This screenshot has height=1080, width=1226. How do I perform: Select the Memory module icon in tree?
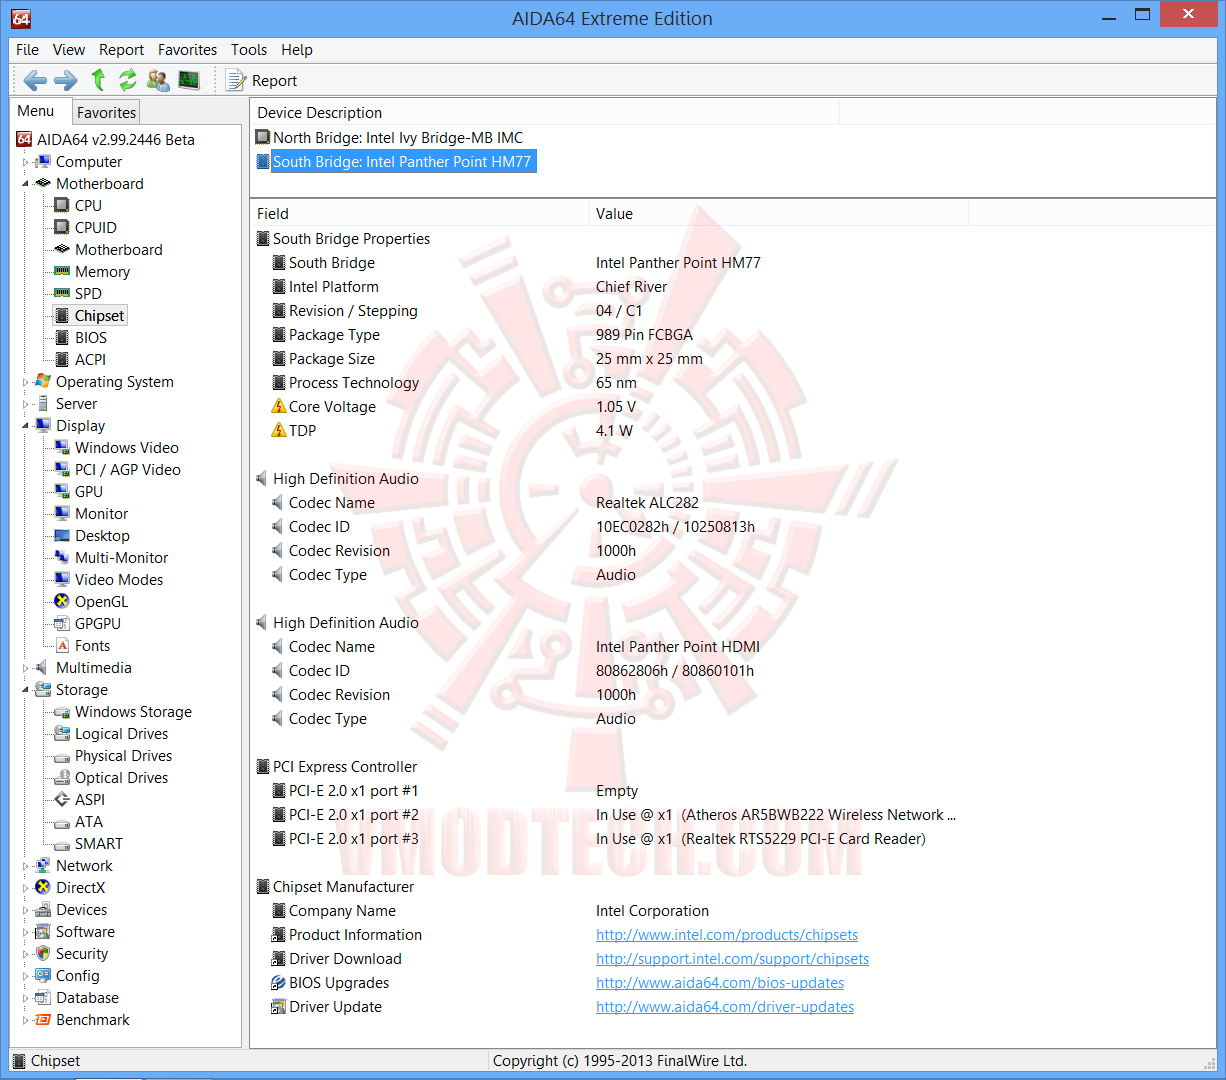[62, 271]
